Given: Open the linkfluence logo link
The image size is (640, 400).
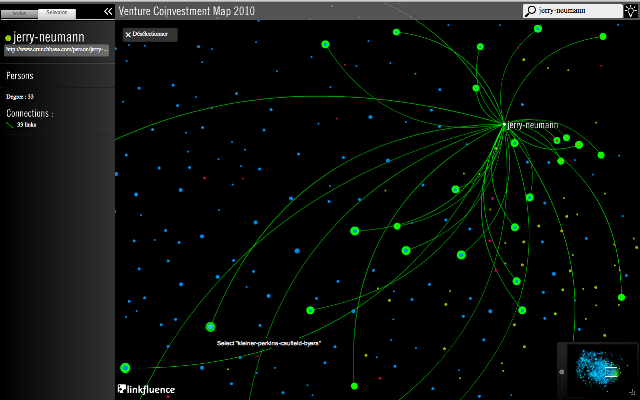Looking at the screenshot, I should coord(146,389).
